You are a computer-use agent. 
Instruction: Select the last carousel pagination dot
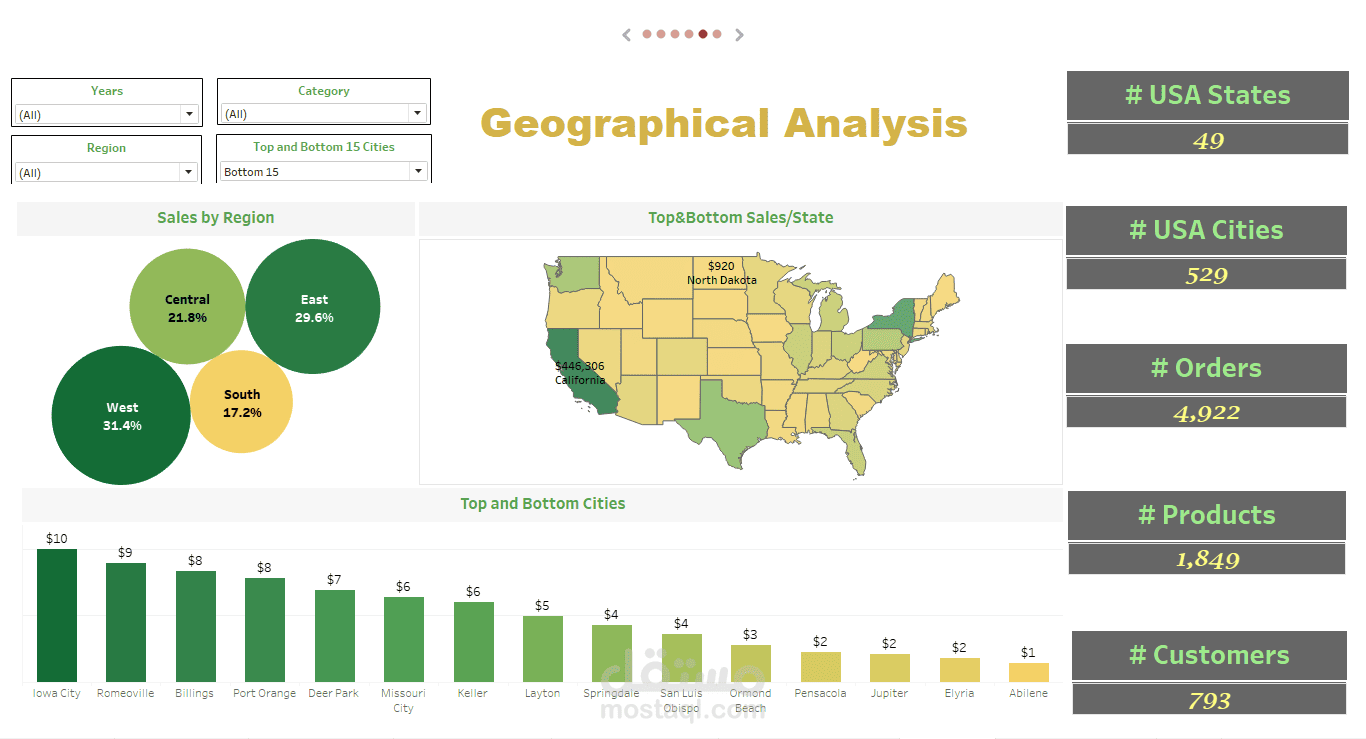[717, 34]
